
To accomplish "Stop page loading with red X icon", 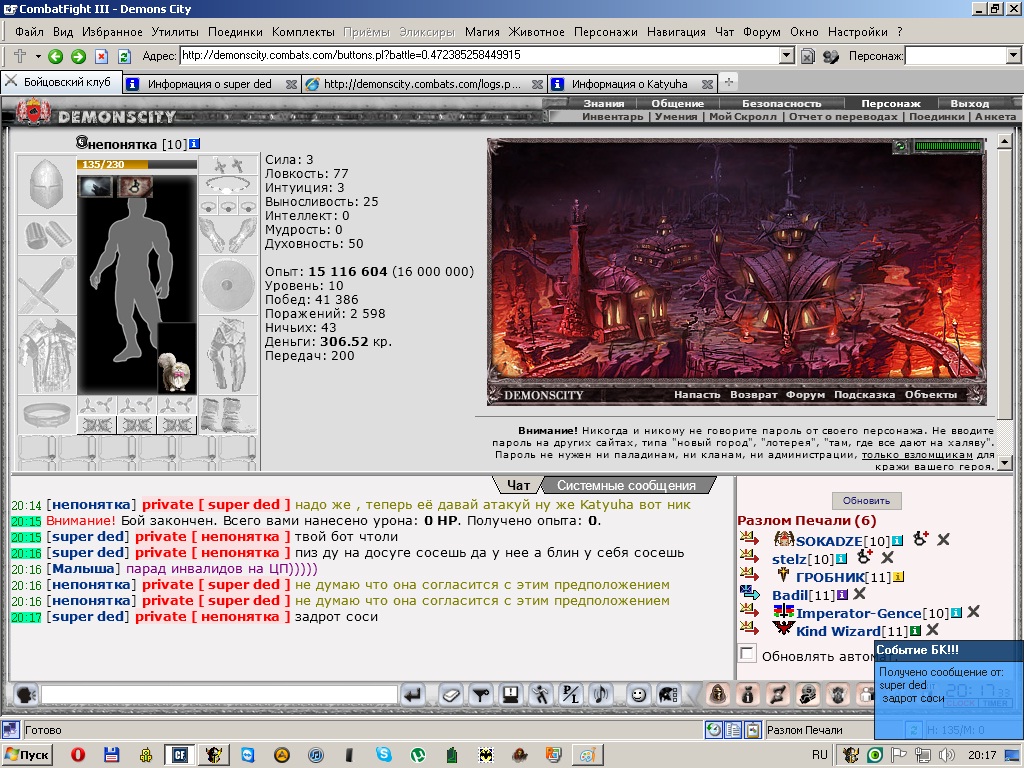I will 101,57.
